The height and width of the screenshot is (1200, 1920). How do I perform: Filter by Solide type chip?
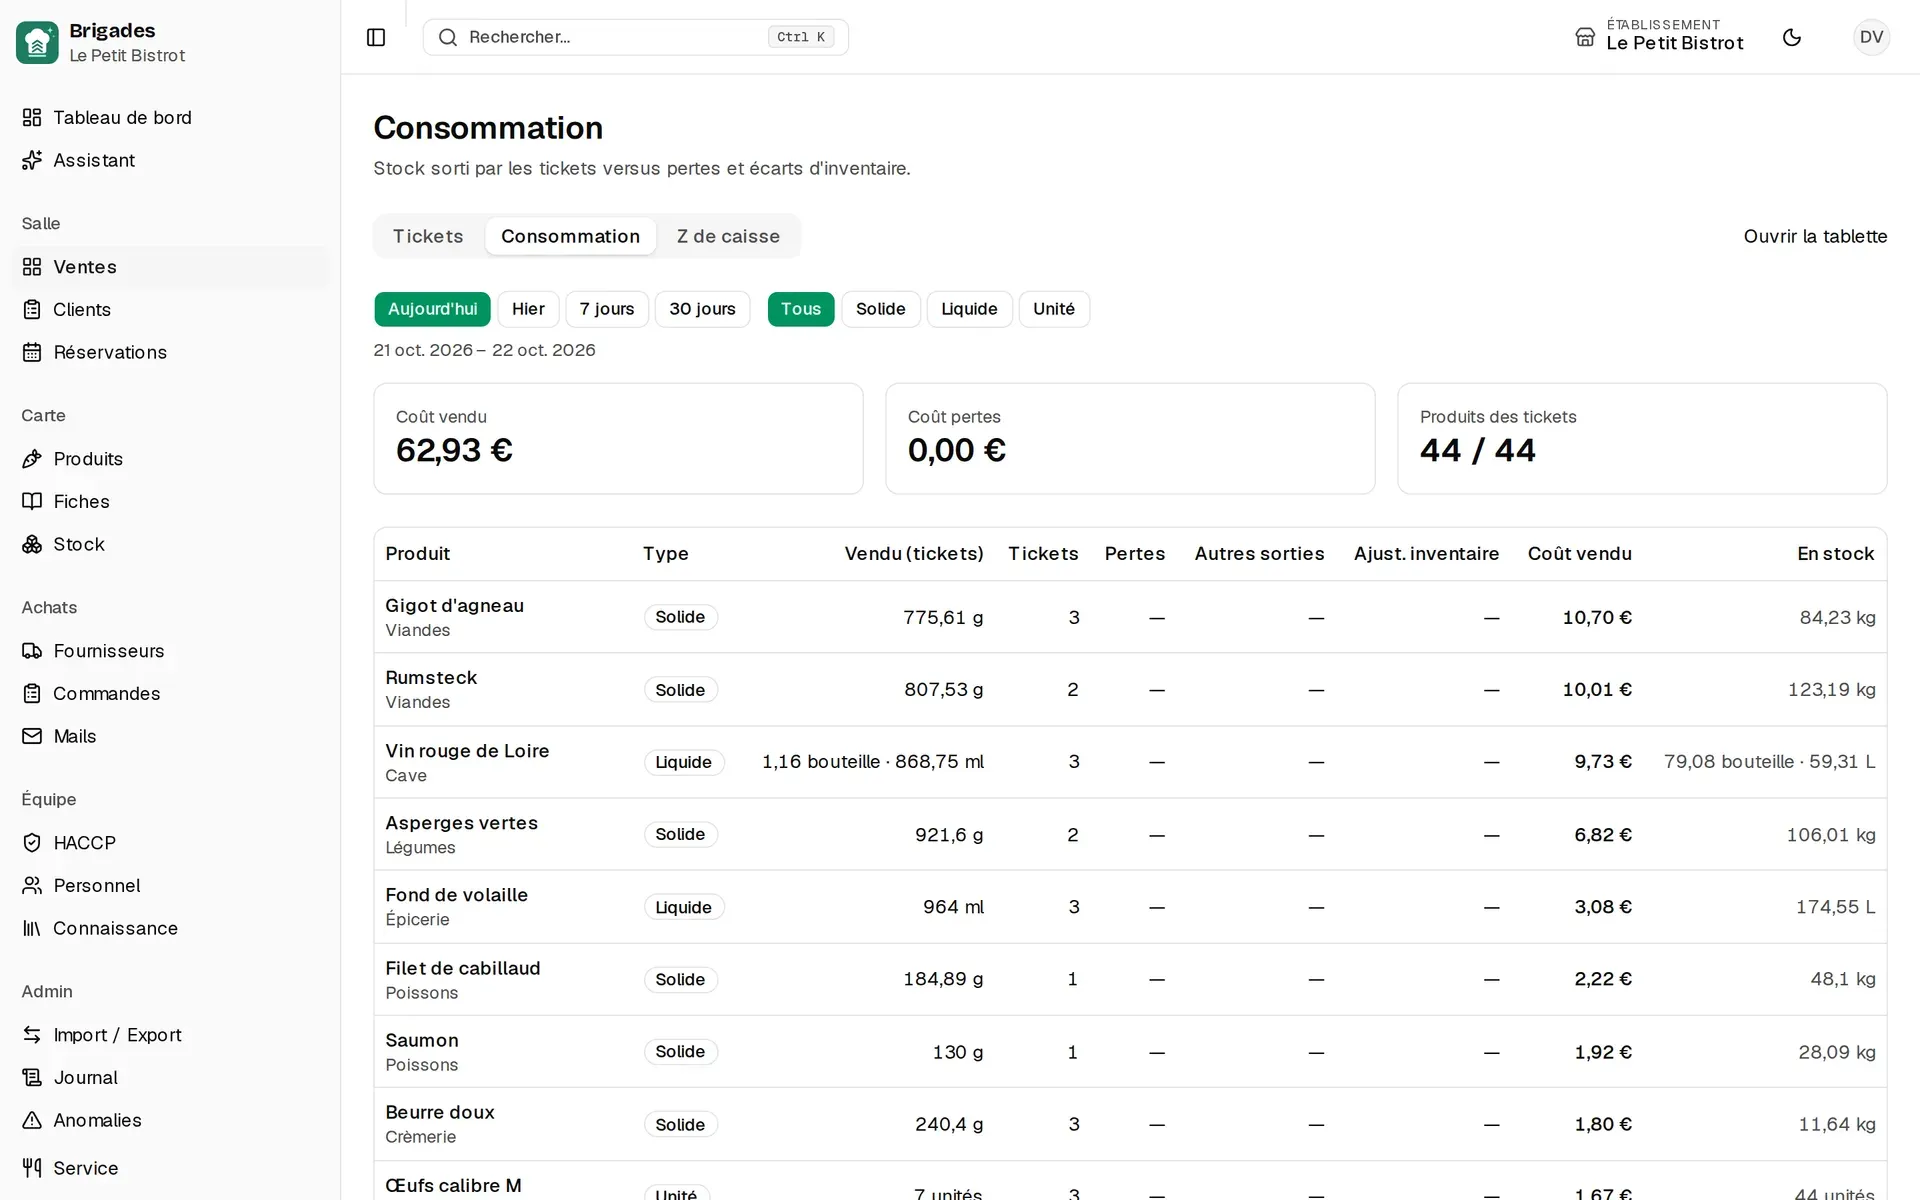[x=881, y=309]
